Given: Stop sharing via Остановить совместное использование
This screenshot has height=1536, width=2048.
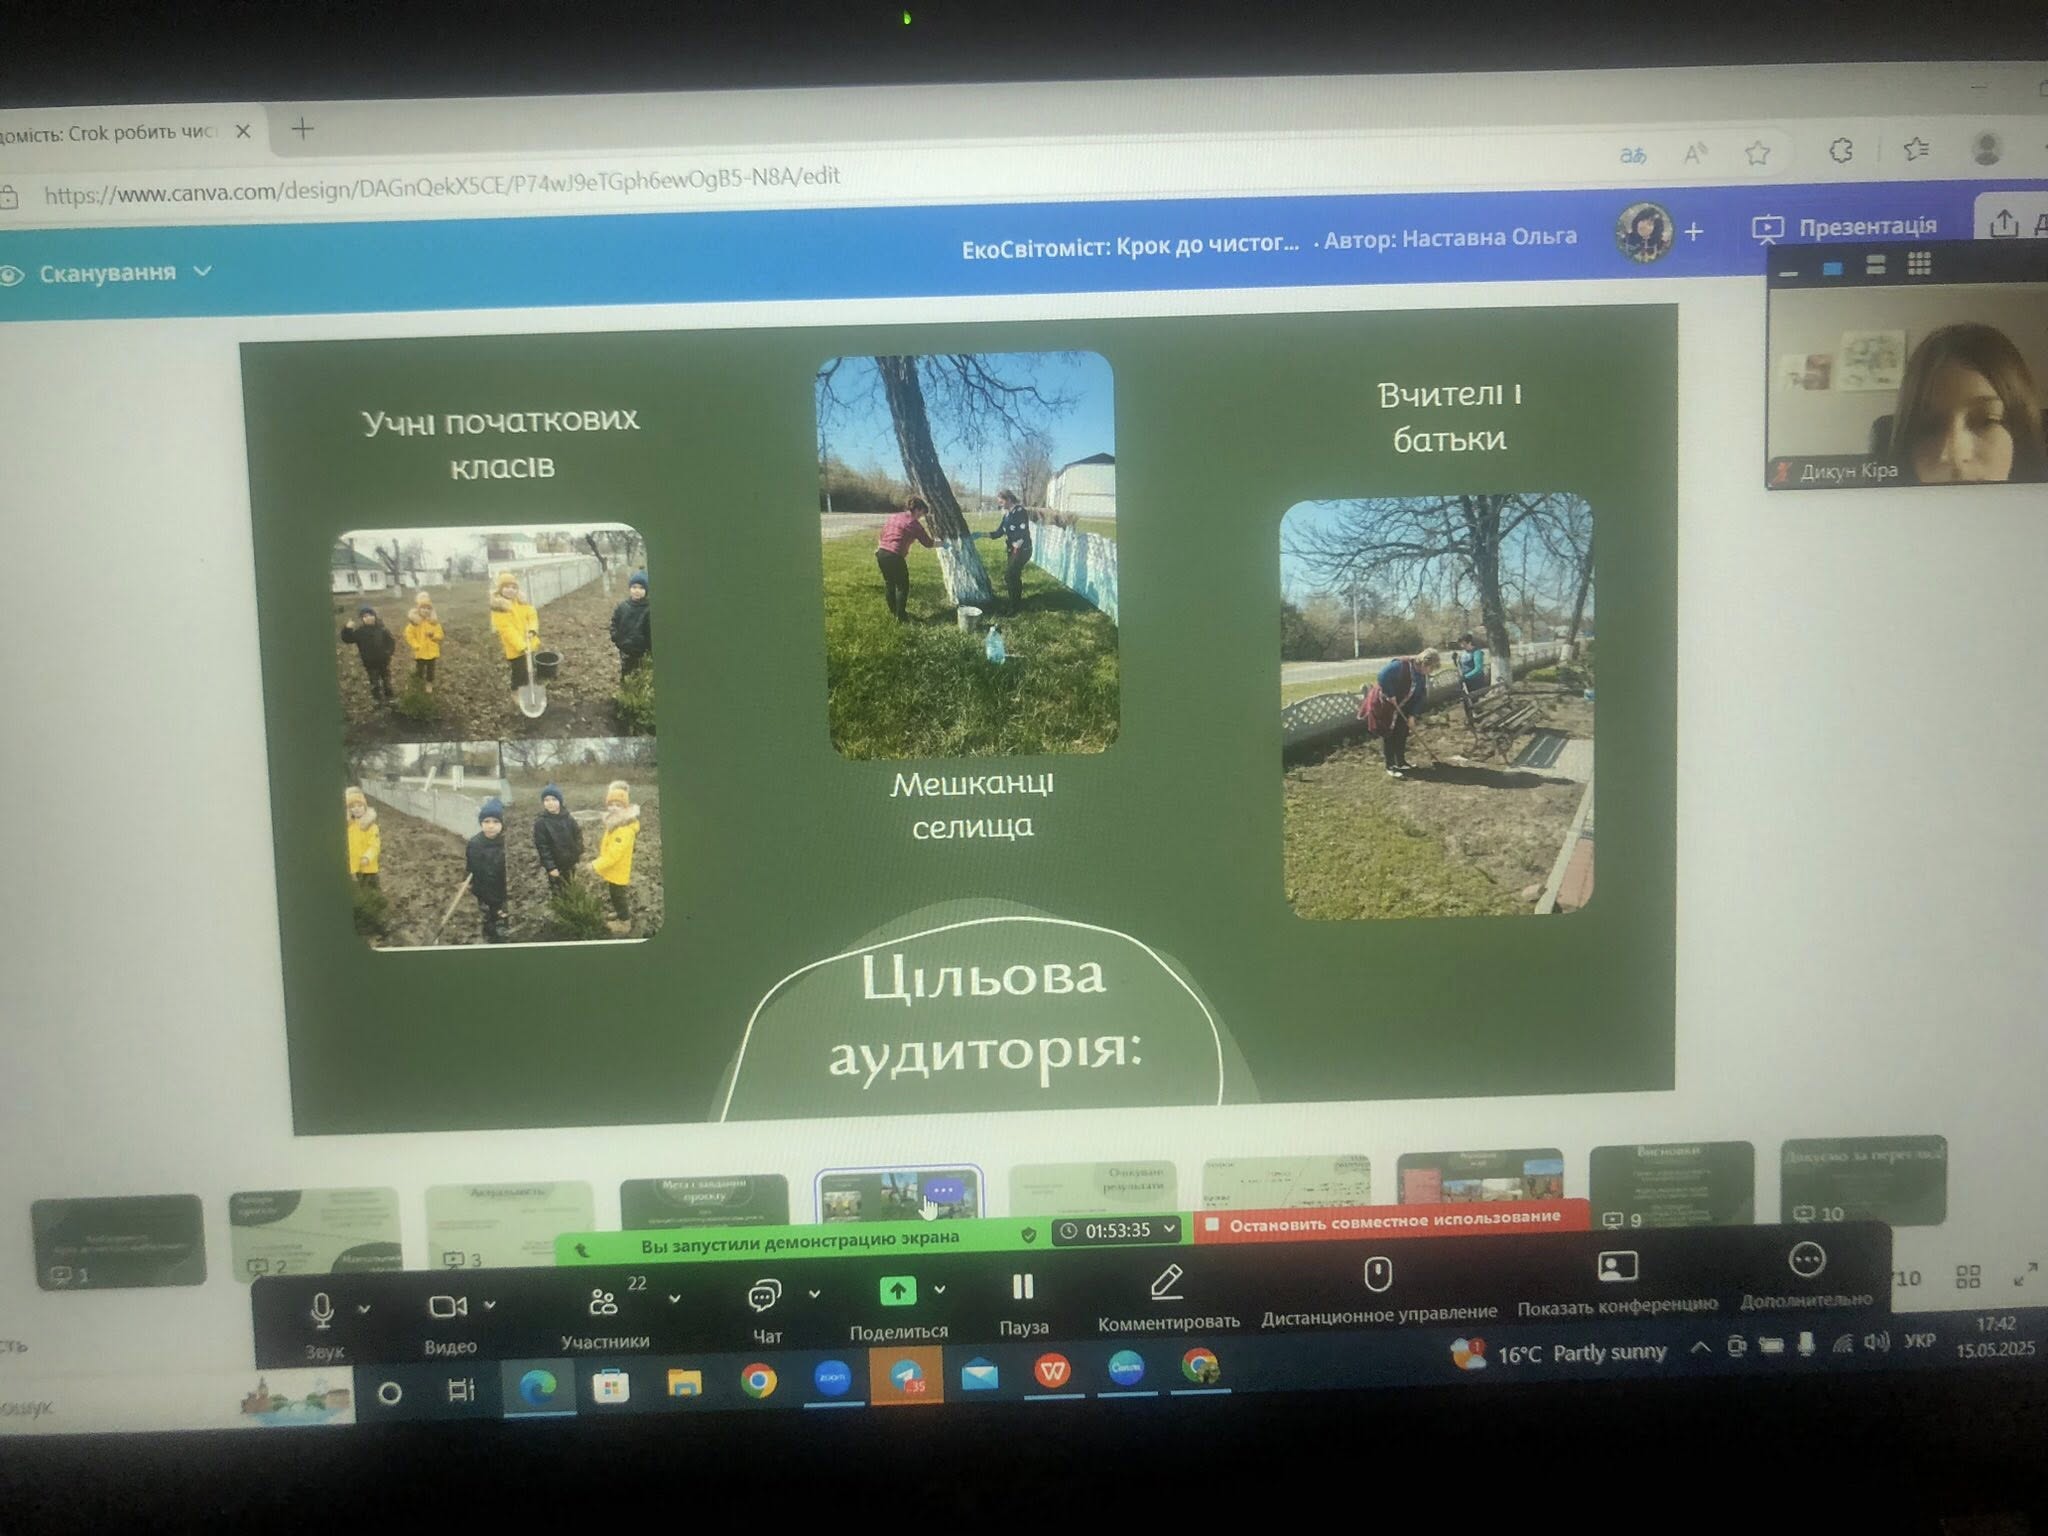Looking at the screenshot, I should point(1390,1220).
